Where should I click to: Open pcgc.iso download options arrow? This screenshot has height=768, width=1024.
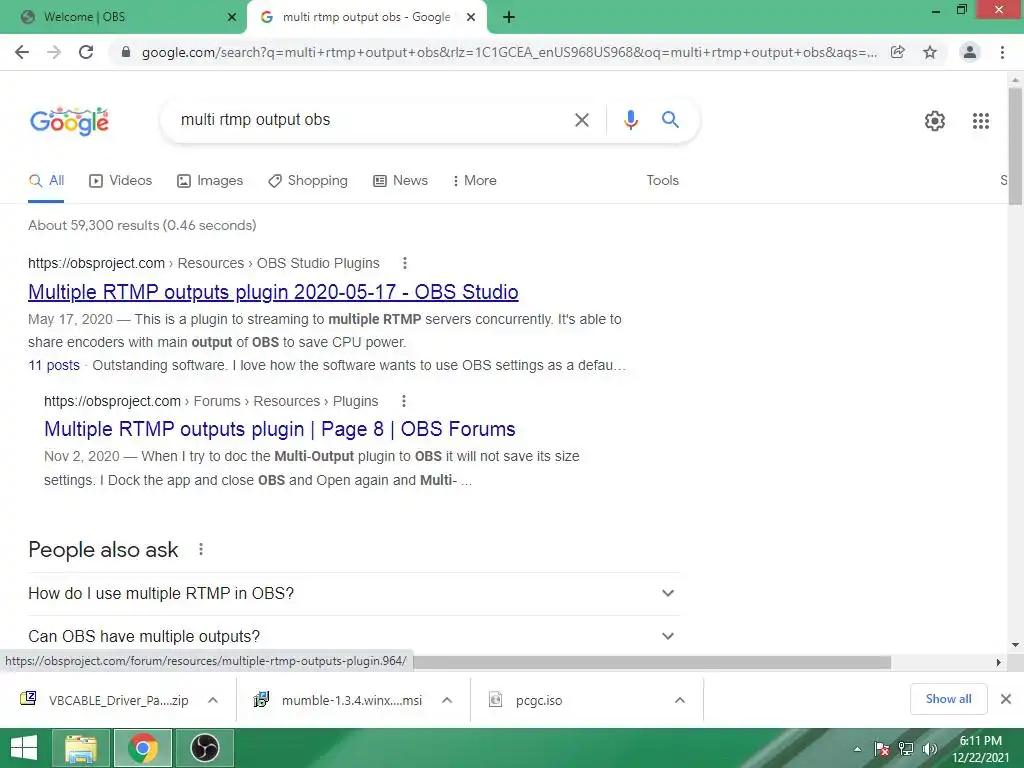point(680,700)
